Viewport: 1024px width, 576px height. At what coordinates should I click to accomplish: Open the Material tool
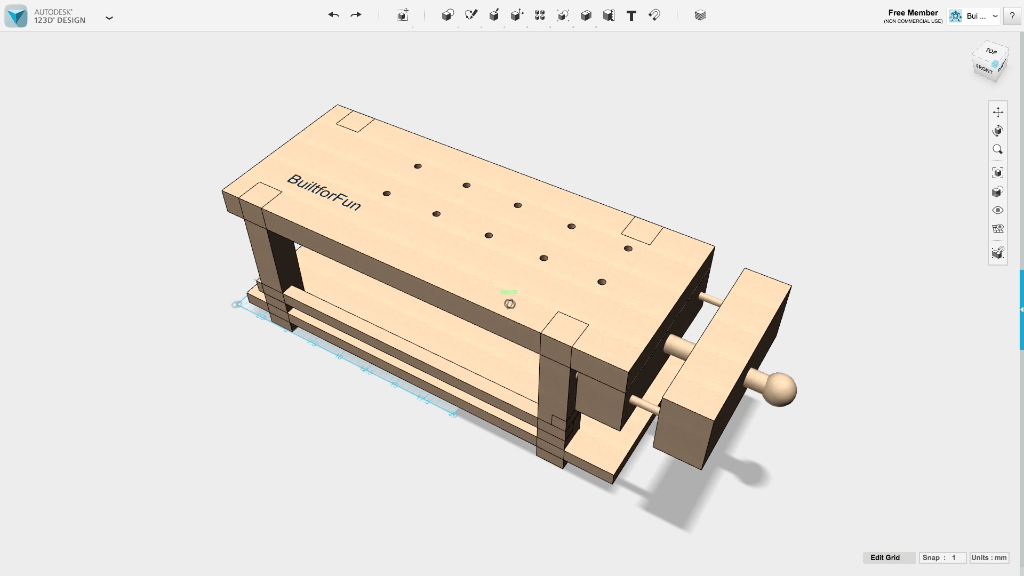click(x=700, y=15)
